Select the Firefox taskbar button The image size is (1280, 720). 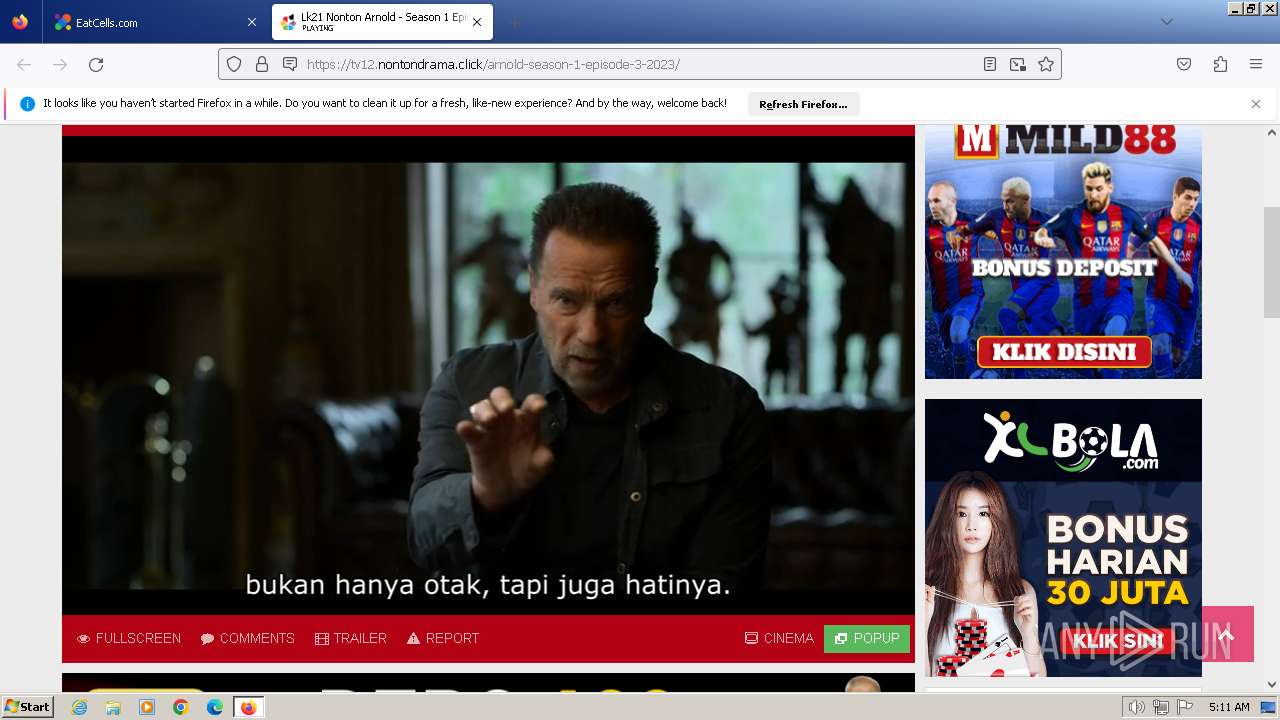click(248, 707)
